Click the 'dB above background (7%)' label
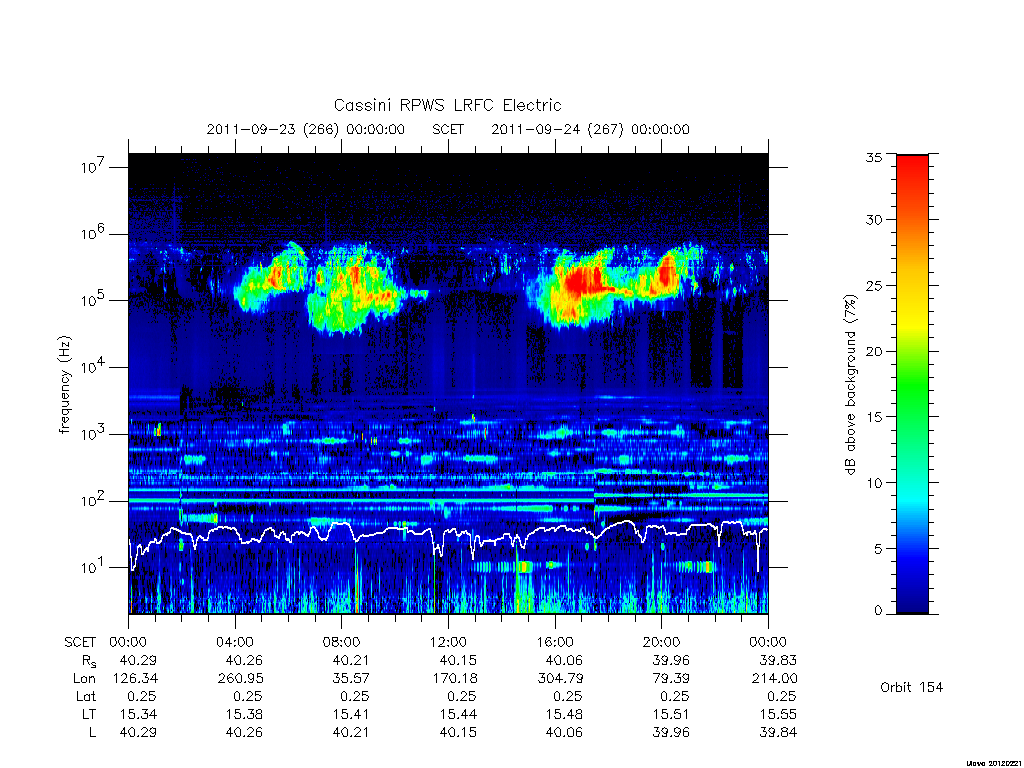The image size is (1024, 768). pos(850,385)
